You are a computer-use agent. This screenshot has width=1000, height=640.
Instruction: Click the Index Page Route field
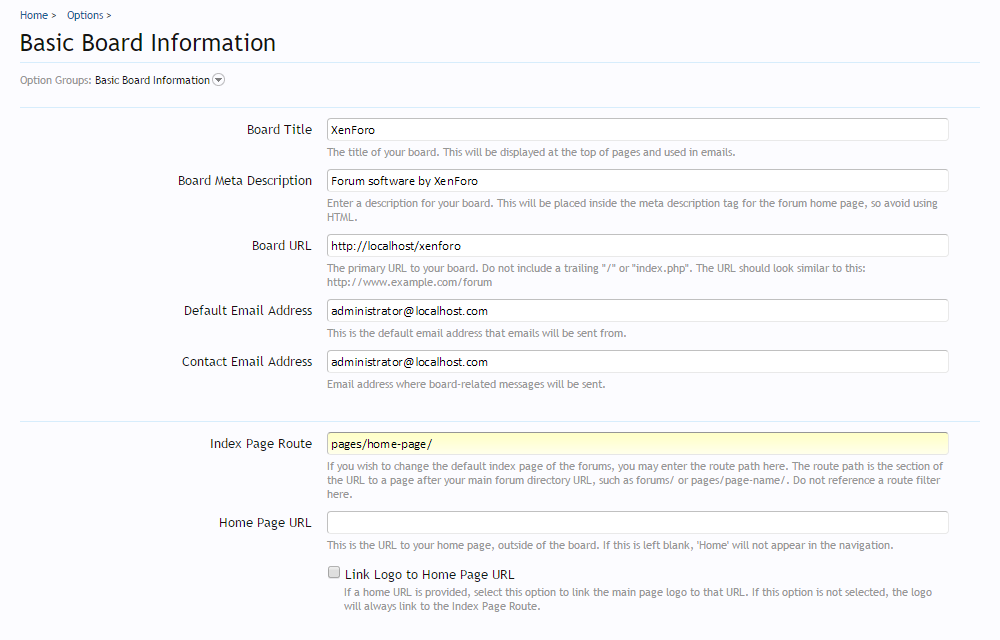[637, 444]
